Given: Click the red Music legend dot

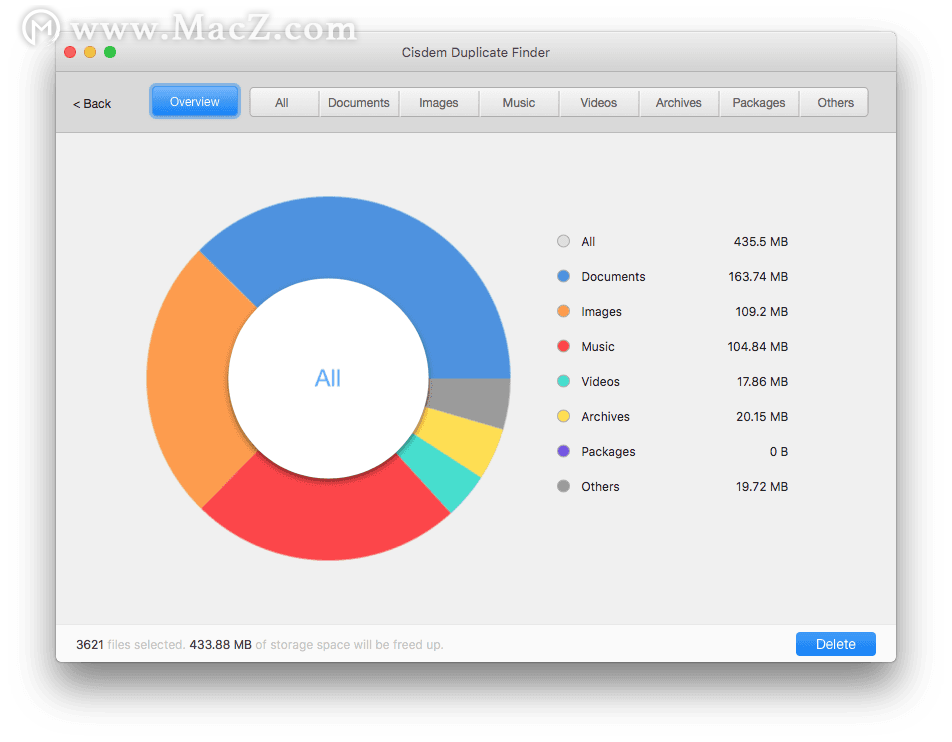Looking at the screenshot, I should (x=563, y=346).
